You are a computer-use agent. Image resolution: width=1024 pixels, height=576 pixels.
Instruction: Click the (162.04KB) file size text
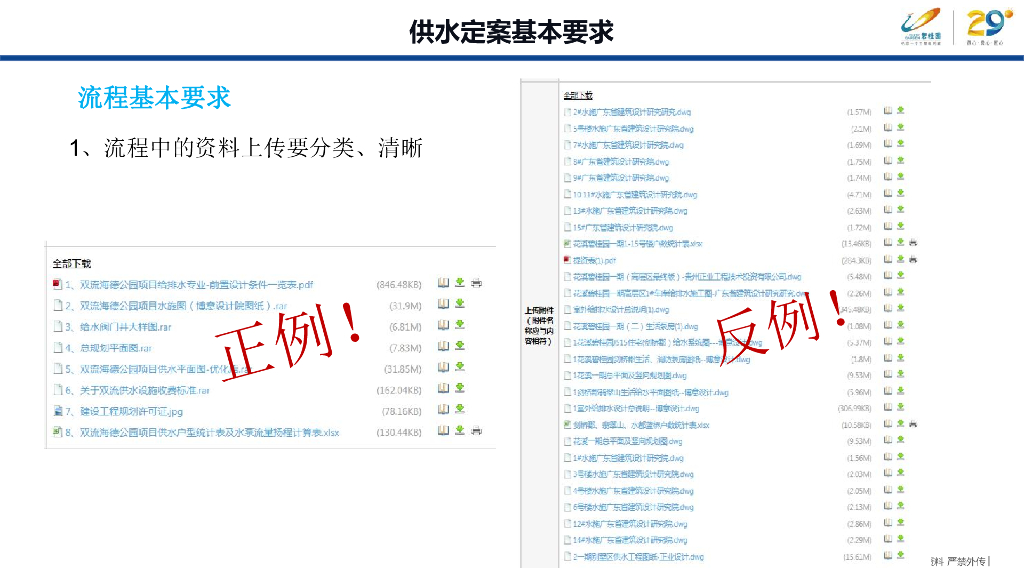[x=399, y=391]
